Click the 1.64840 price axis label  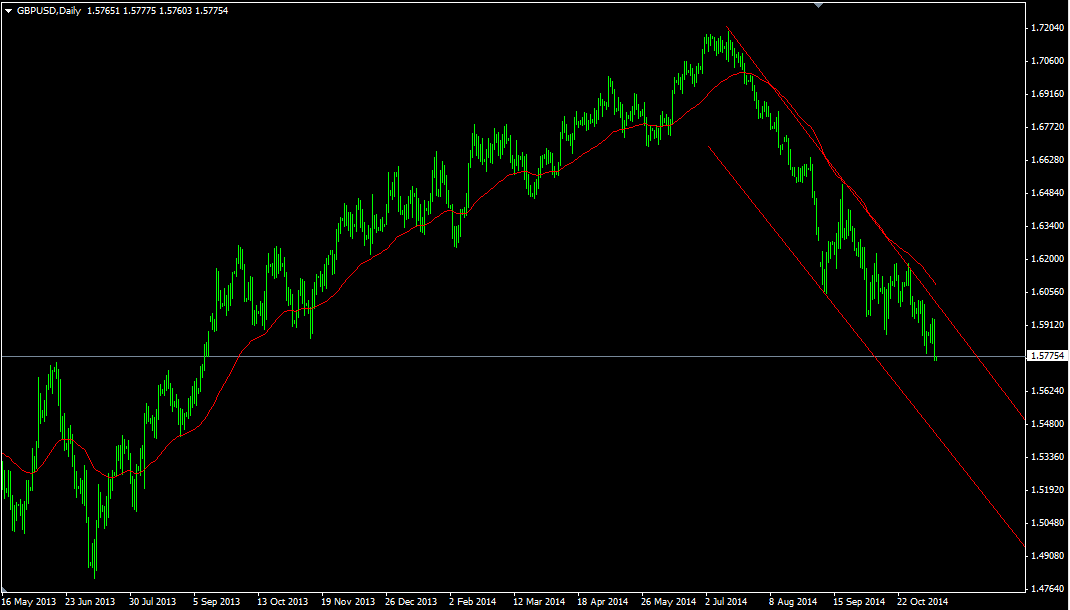pos(1047,192)
